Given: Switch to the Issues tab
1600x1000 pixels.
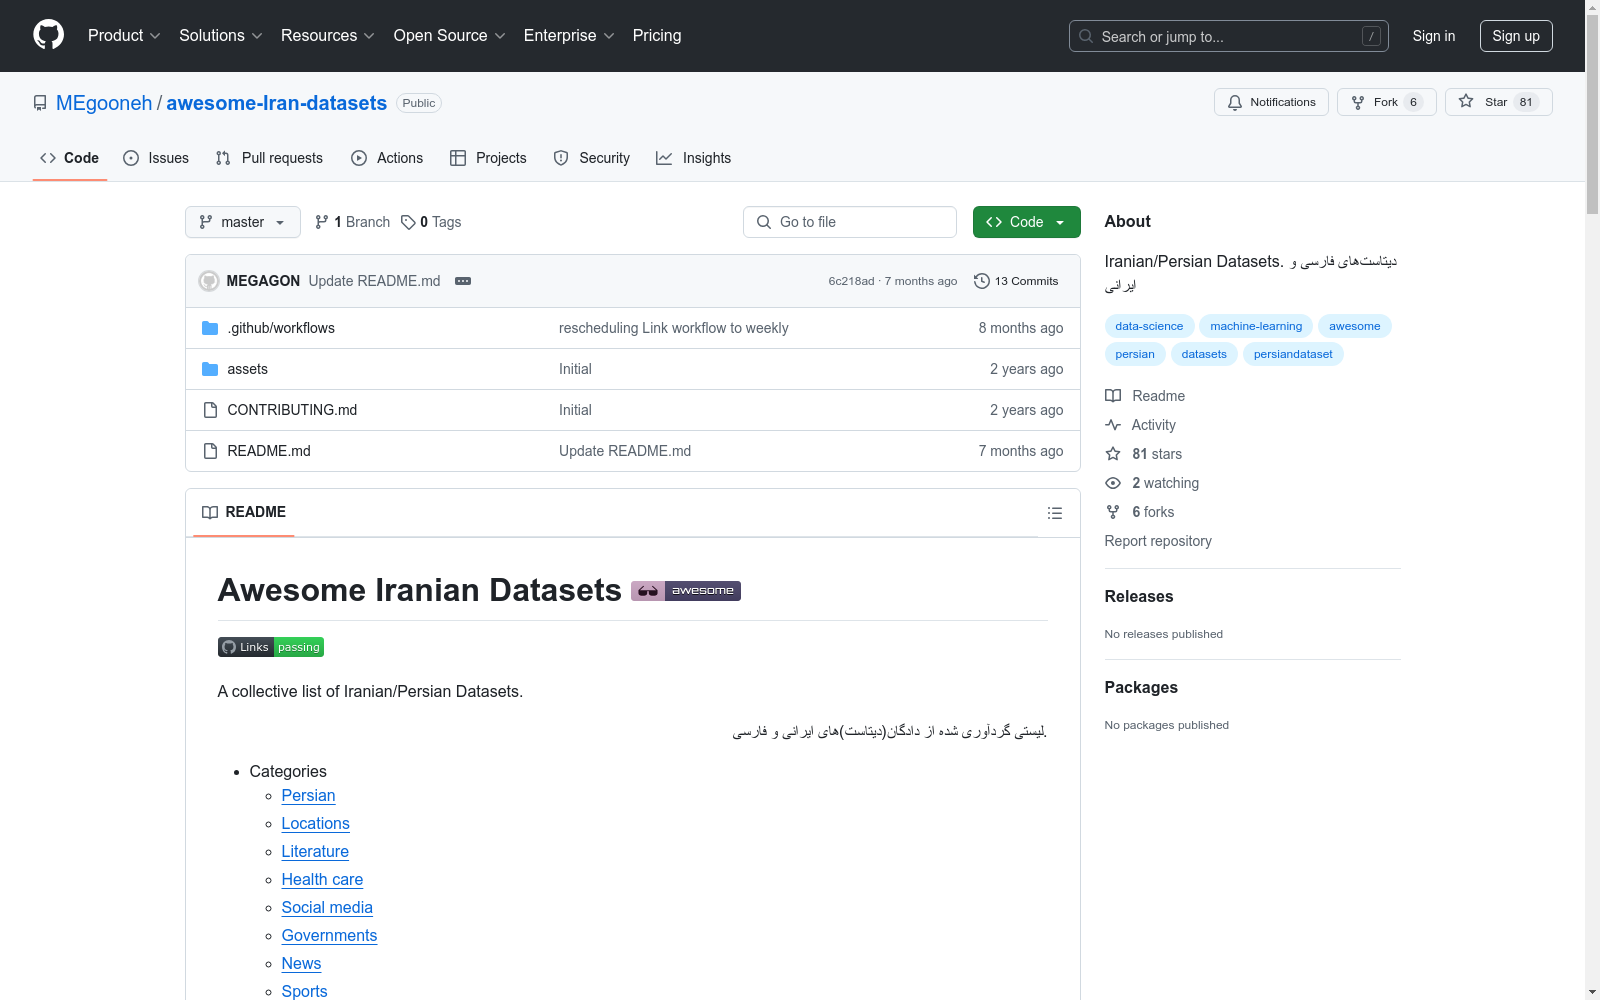Looking at the screenshot, I should (x=156, y=158).
